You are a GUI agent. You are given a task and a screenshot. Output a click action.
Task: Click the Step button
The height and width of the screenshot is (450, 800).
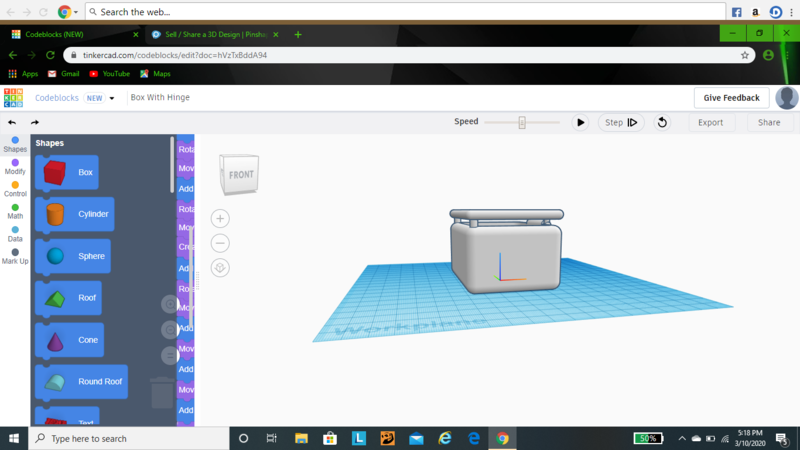pyautogui.click(x=620, y=122)
